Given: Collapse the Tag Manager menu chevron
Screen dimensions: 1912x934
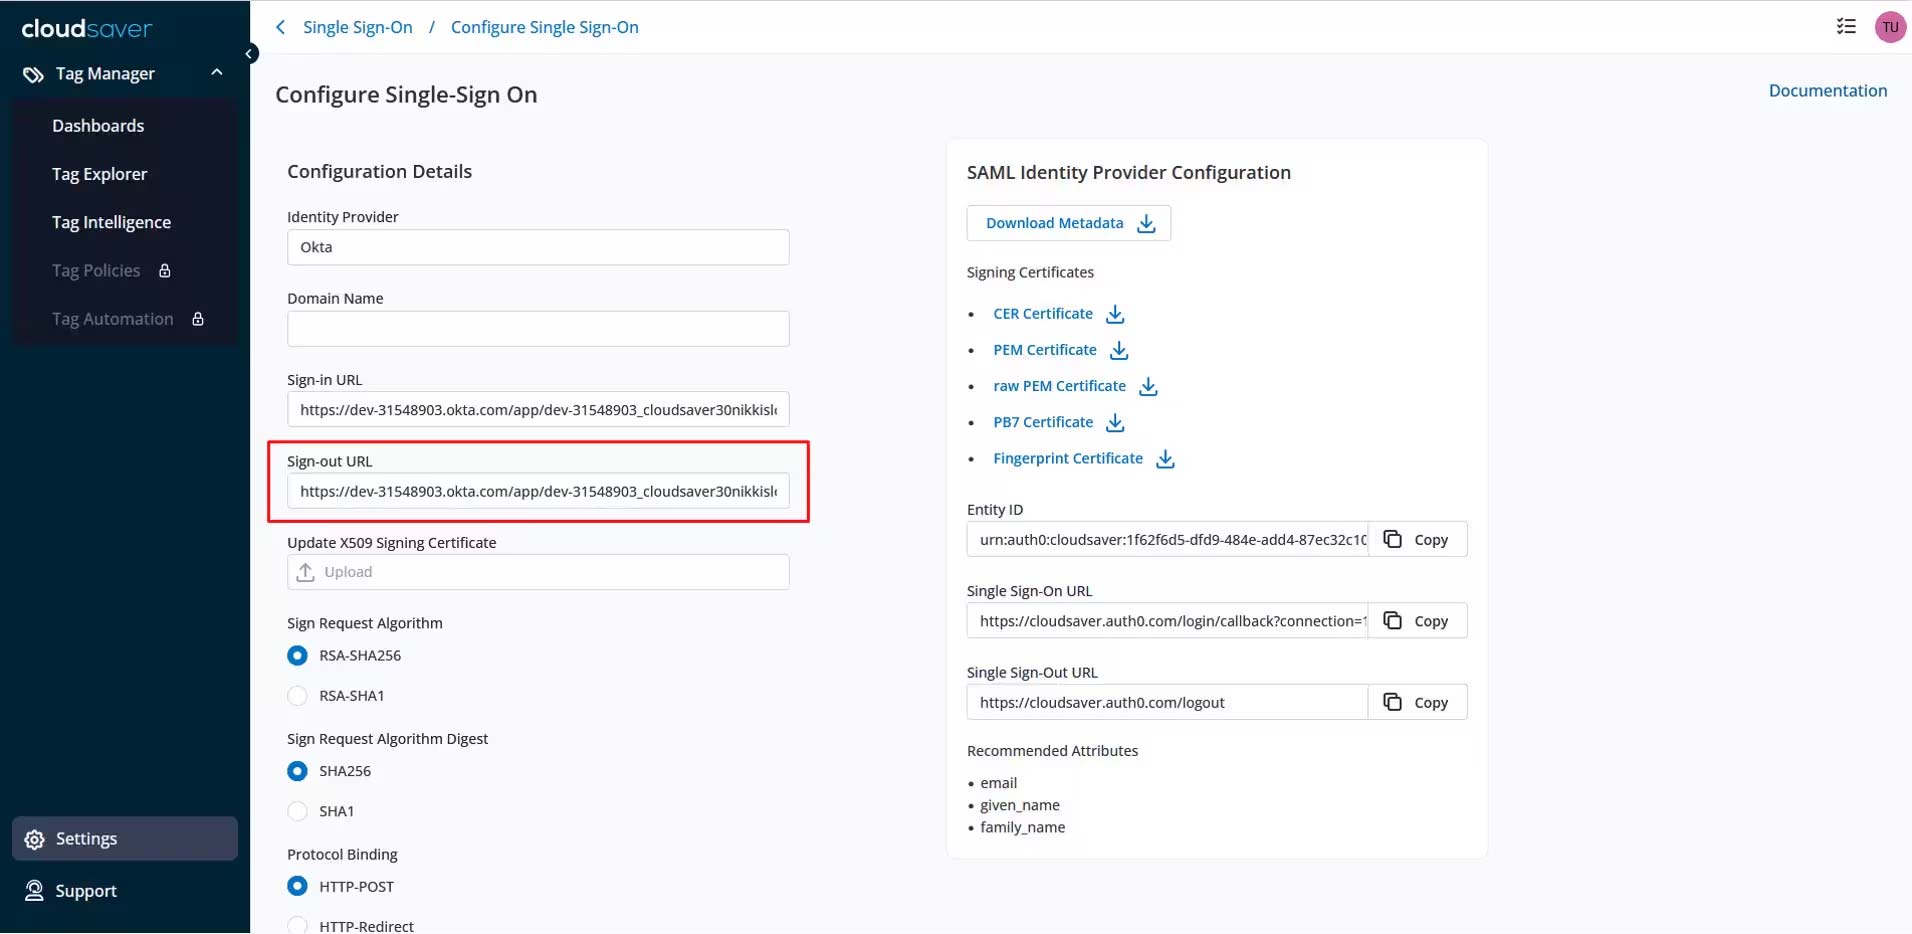Looking at the screenshot, I should [x=217, y=73].
